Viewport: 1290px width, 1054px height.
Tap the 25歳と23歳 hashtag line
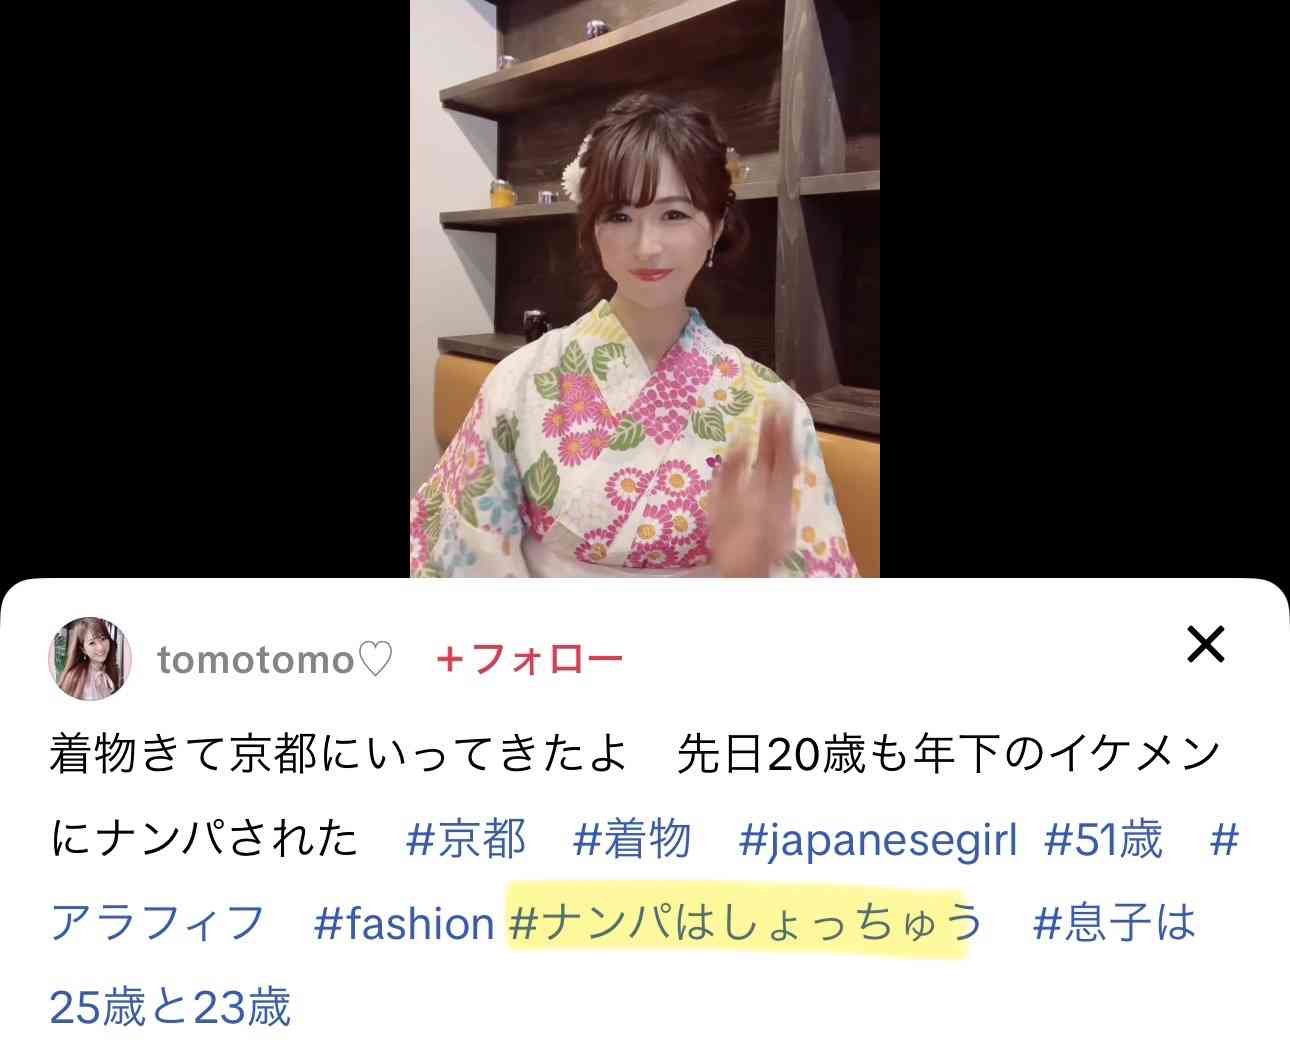[x=170, y=1006]
